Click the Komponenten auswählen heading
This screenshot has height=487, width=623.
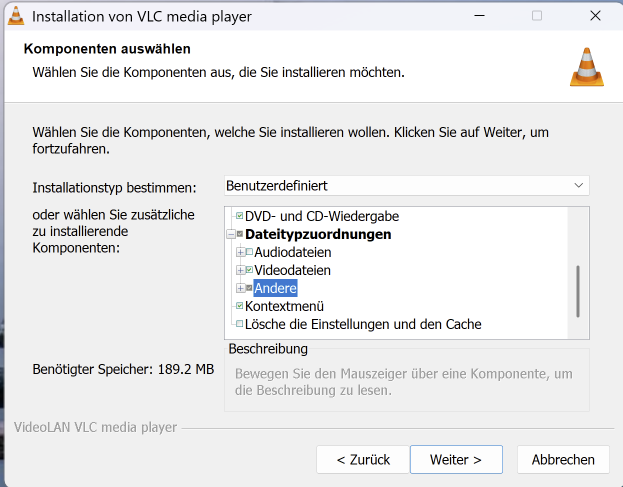107,49
